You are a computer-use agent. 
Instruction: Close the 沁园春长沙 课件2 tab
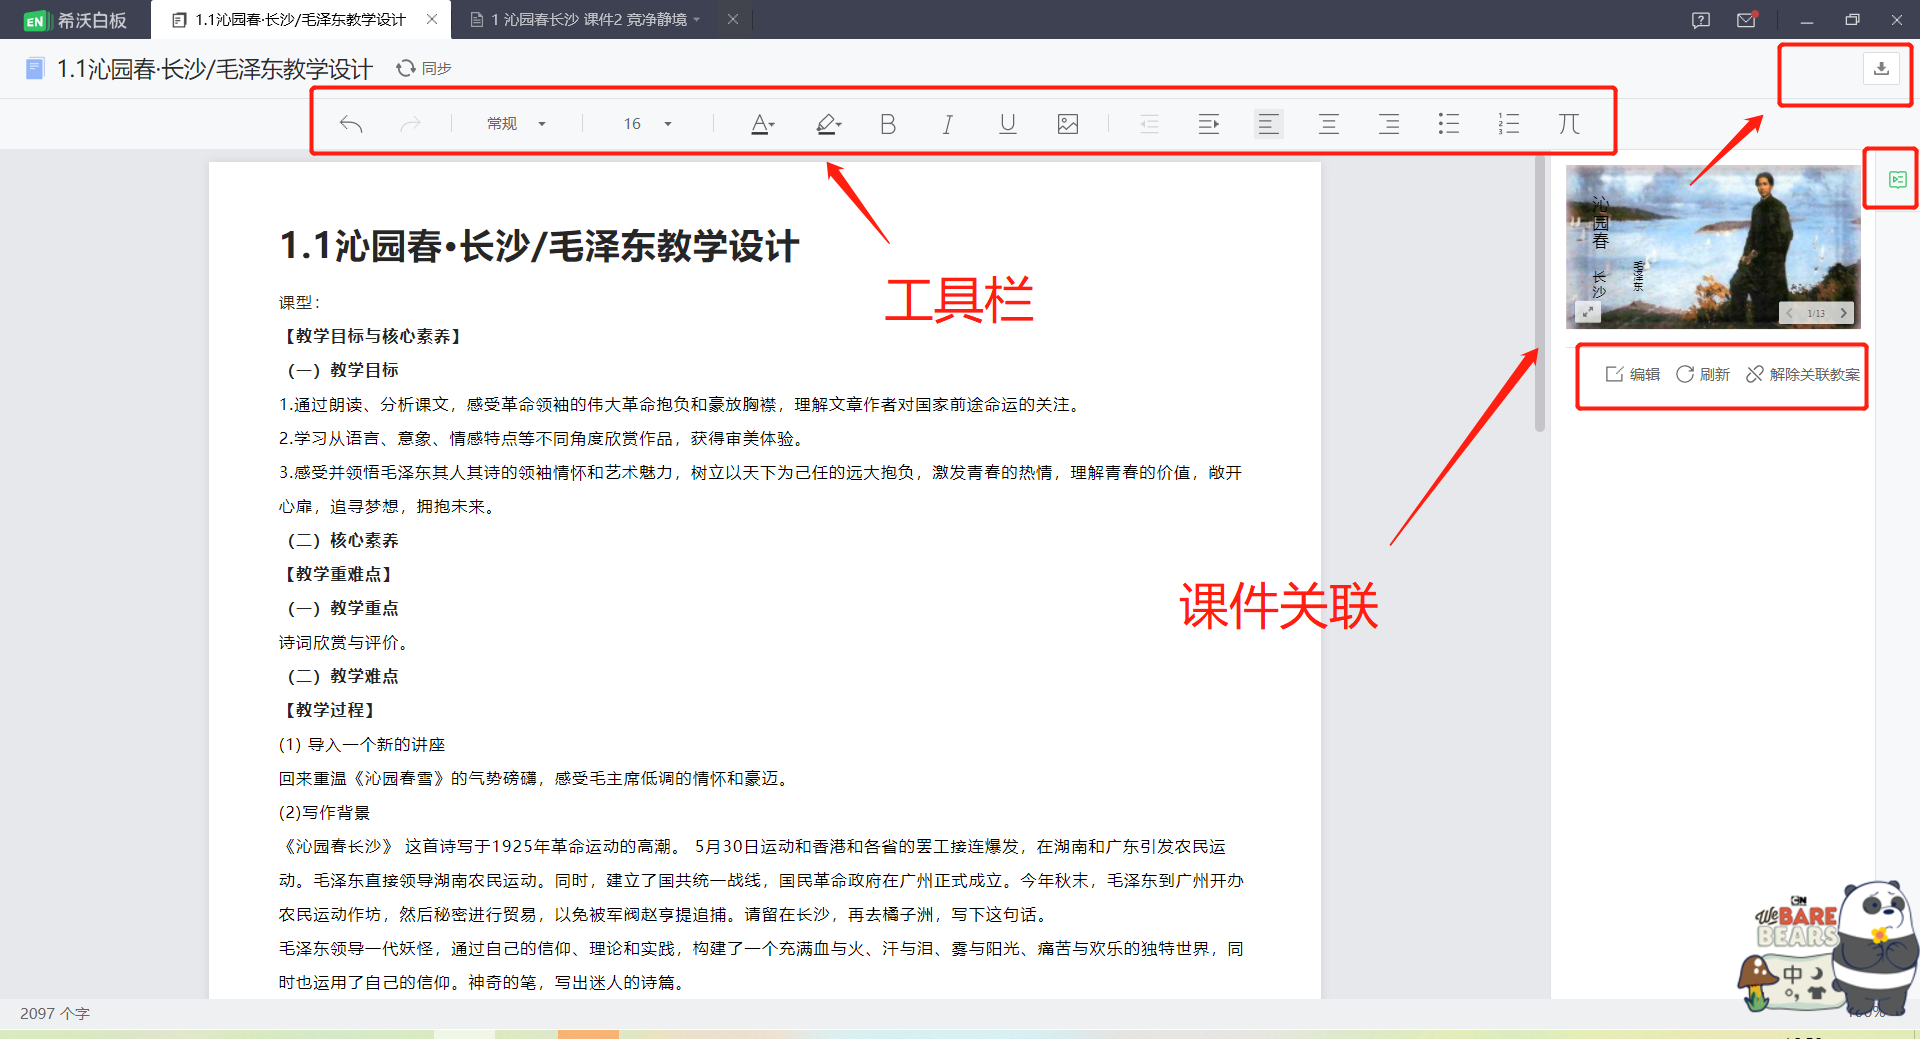[x=733, y=19]
